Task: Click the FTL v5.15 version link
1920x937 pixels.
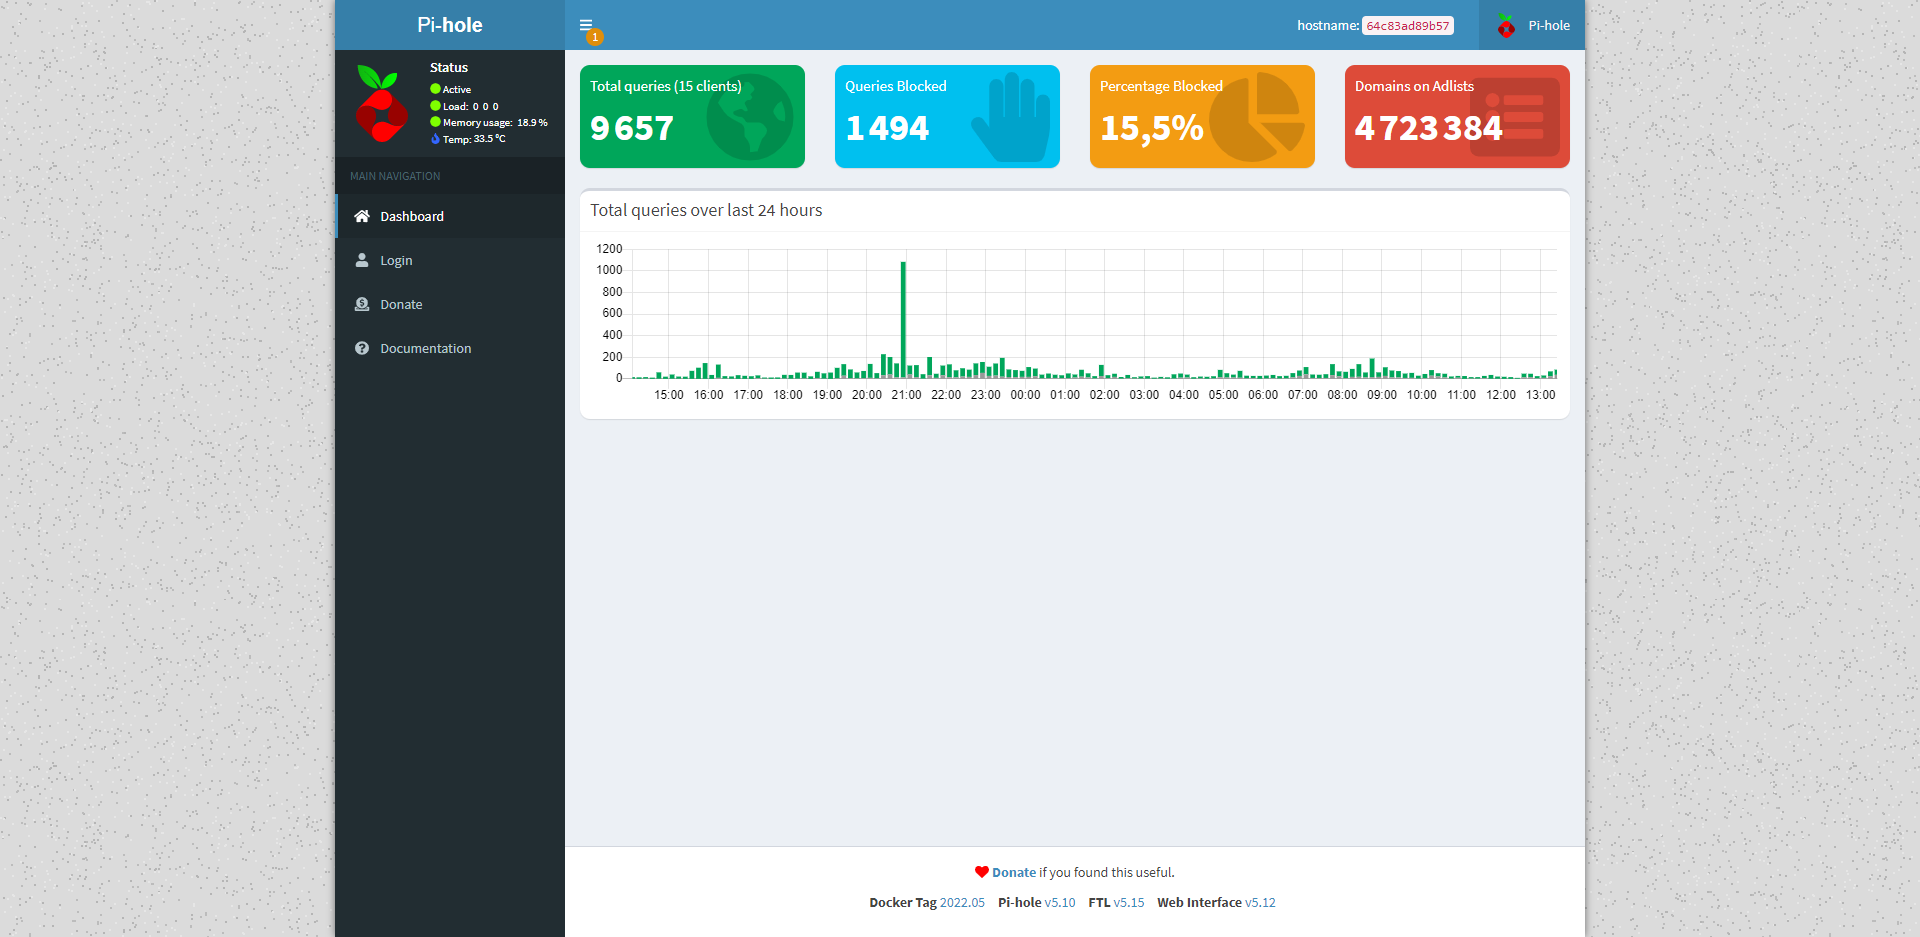Action: point(1128,903)
